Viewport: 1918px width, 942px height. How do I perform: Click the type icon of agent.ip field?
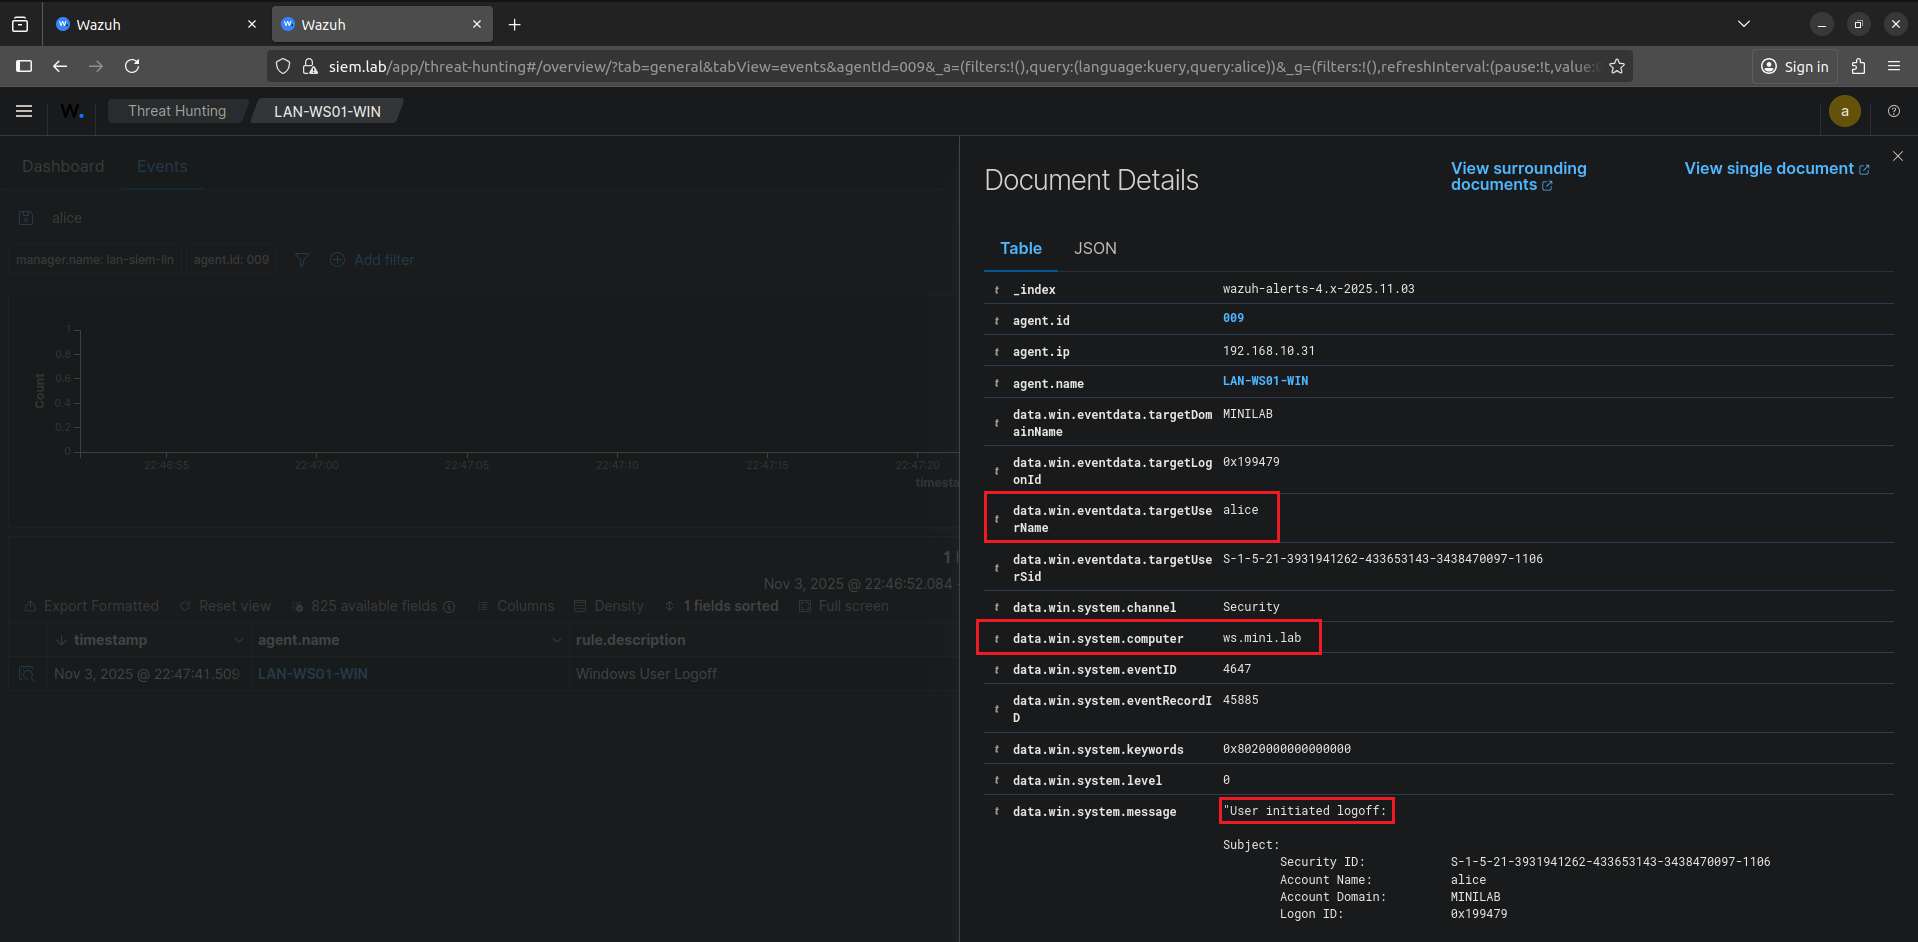coord(997,352)
